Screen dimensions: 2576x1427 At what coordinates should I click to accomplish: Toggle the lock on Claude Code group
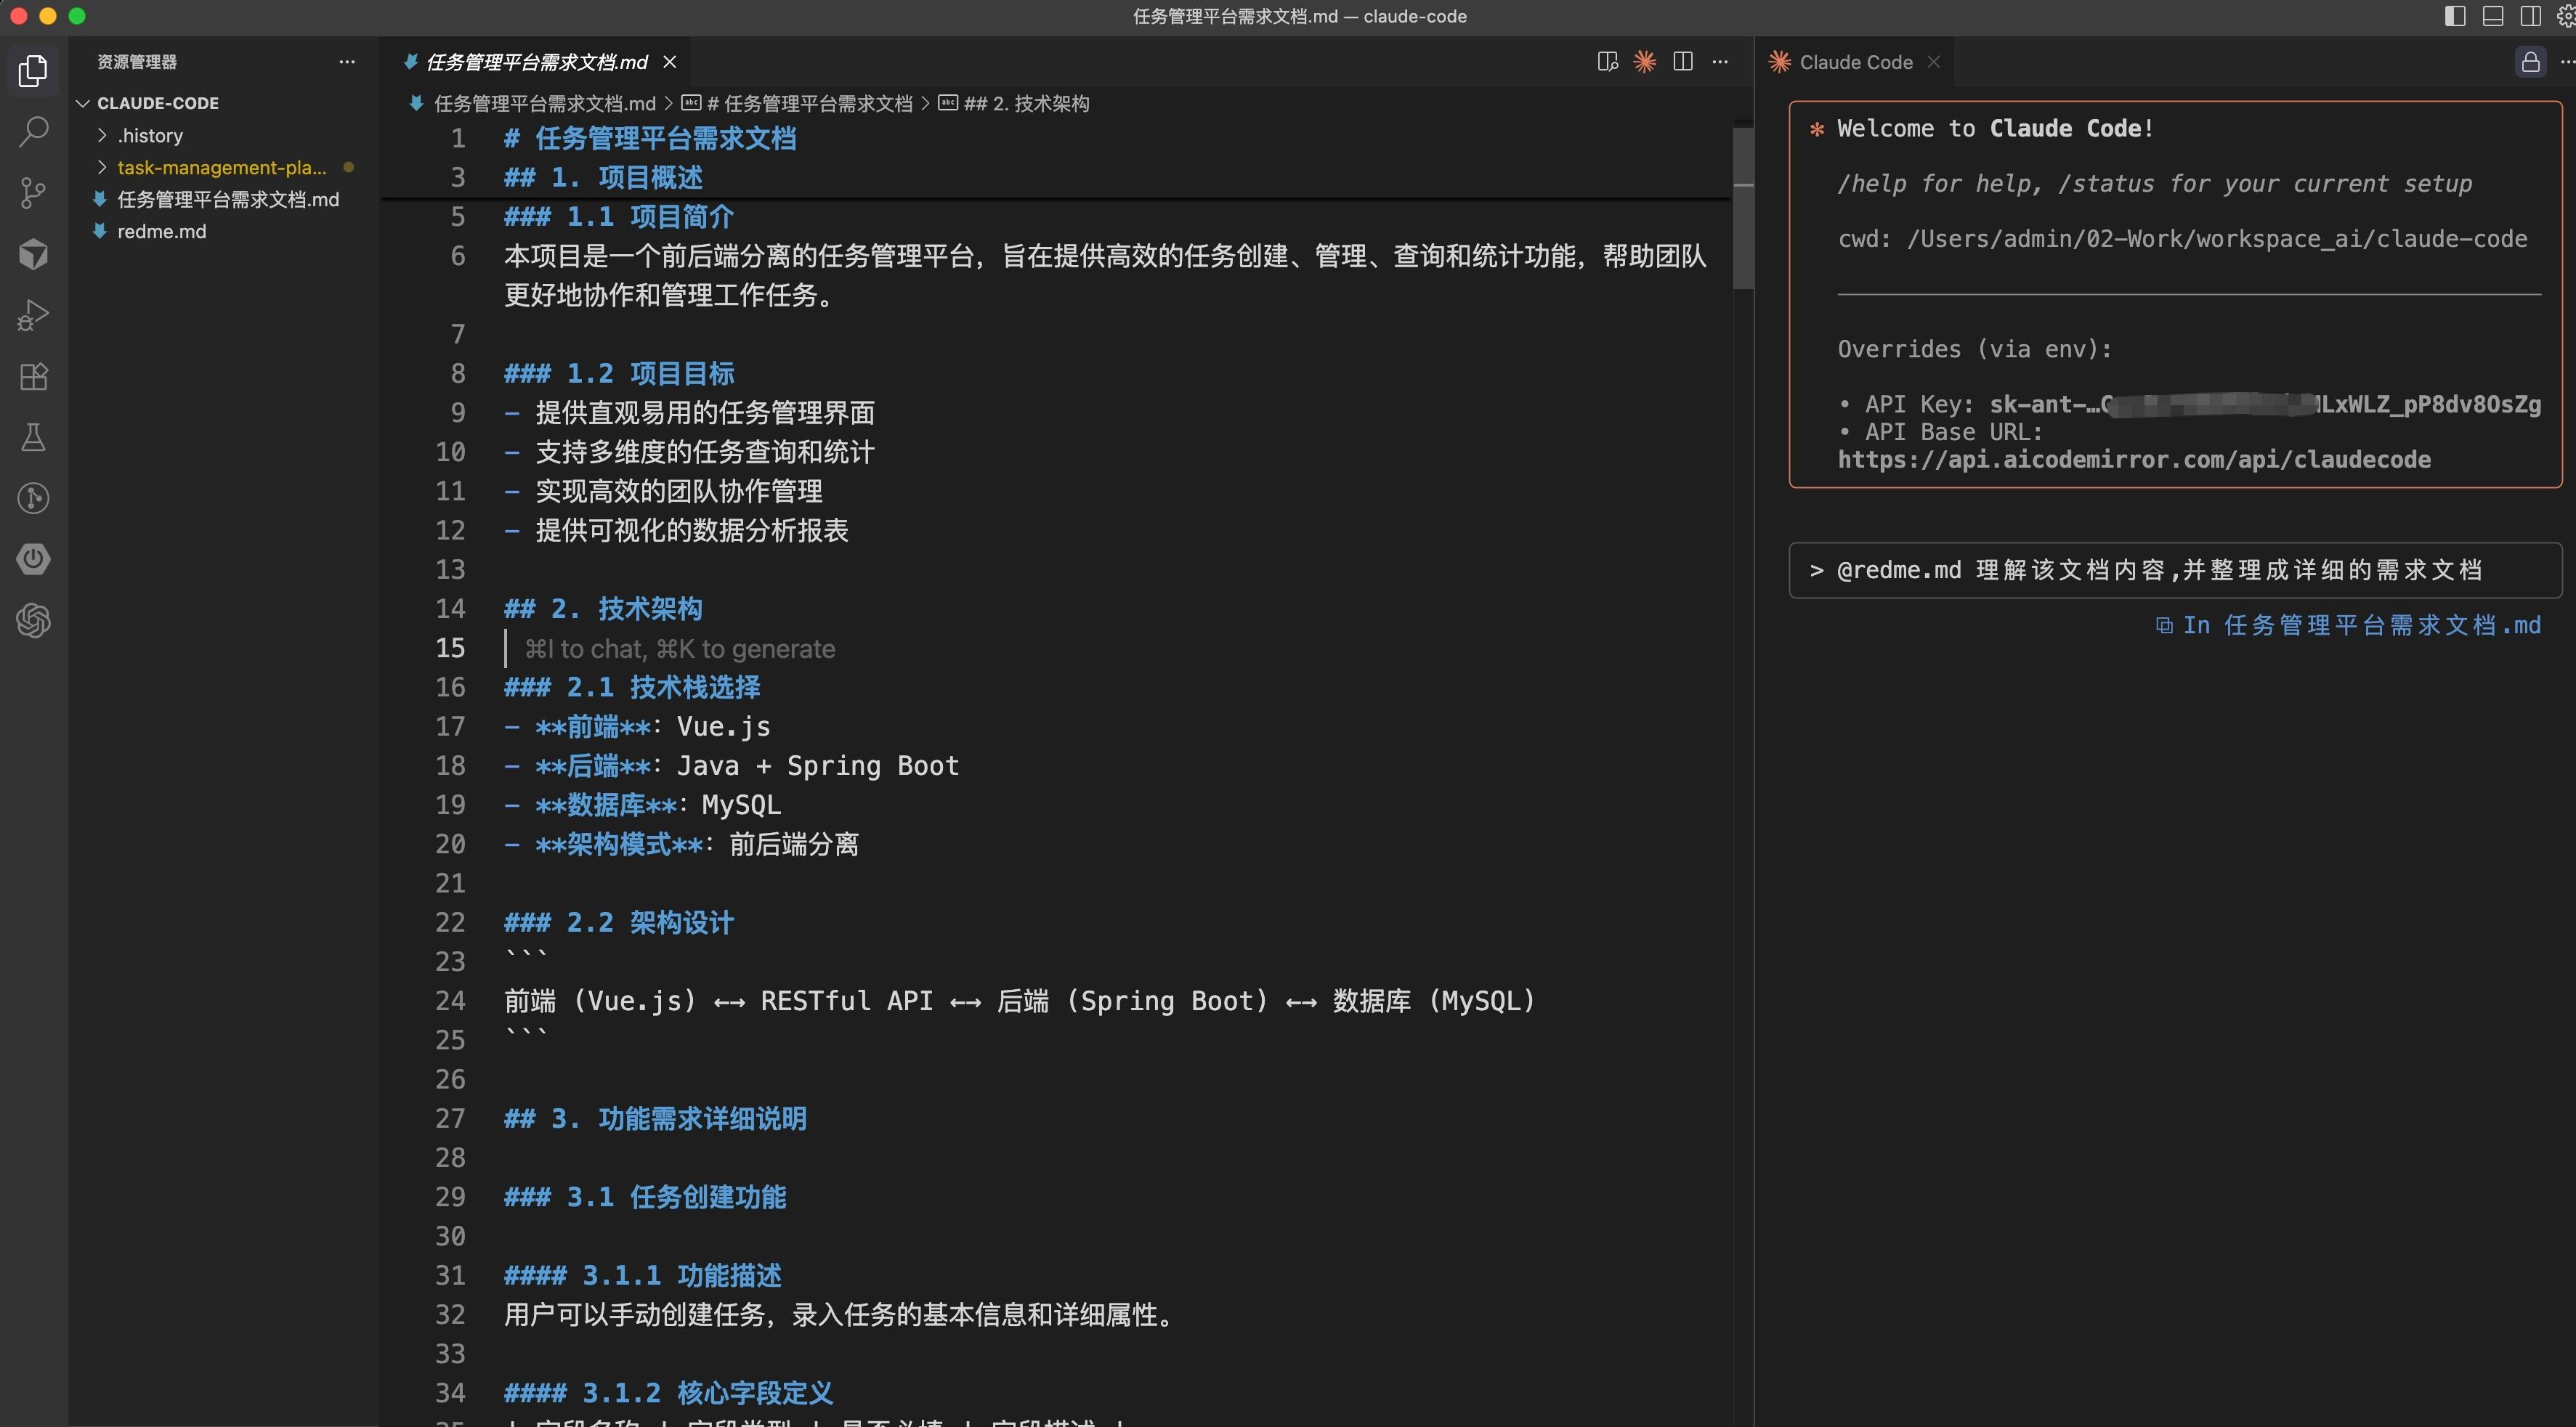click(x=2530, y=62)
